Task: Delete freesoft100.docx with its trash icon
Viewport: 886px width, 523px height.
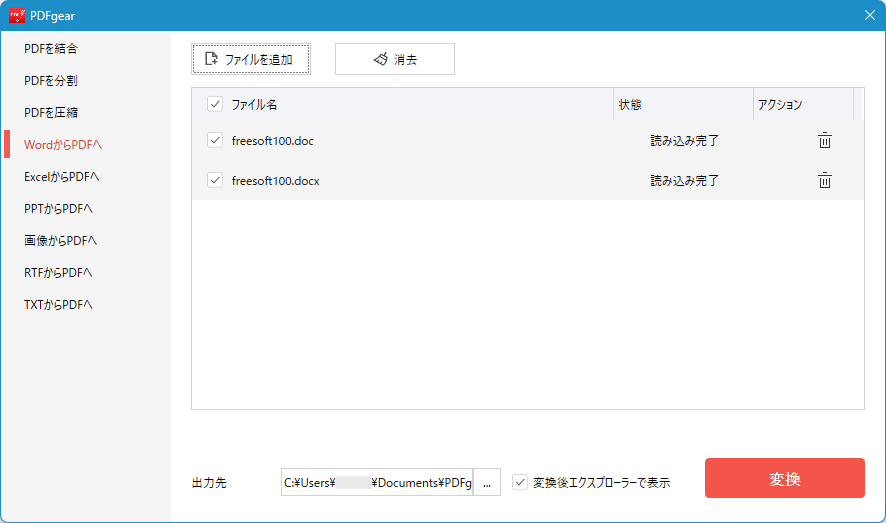Action: (824, 180)
